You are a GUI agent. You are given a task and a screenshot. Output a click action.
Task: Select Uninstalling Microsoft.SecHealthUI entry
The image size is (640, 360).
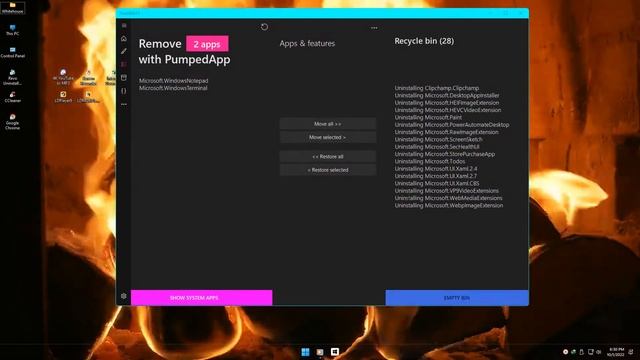click(x=437, y=147)
